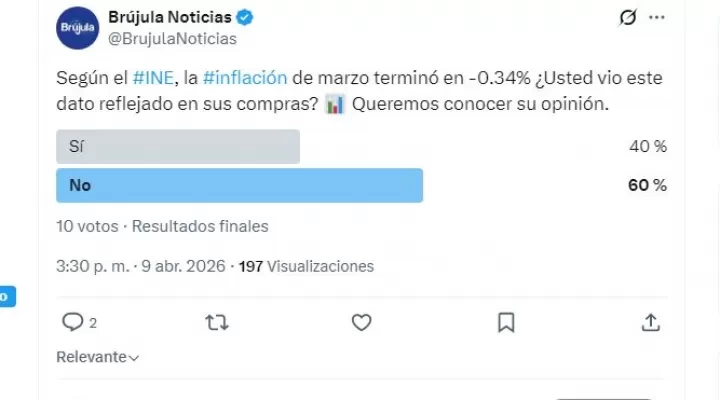Click the 10 votos count text

(87, 226)
